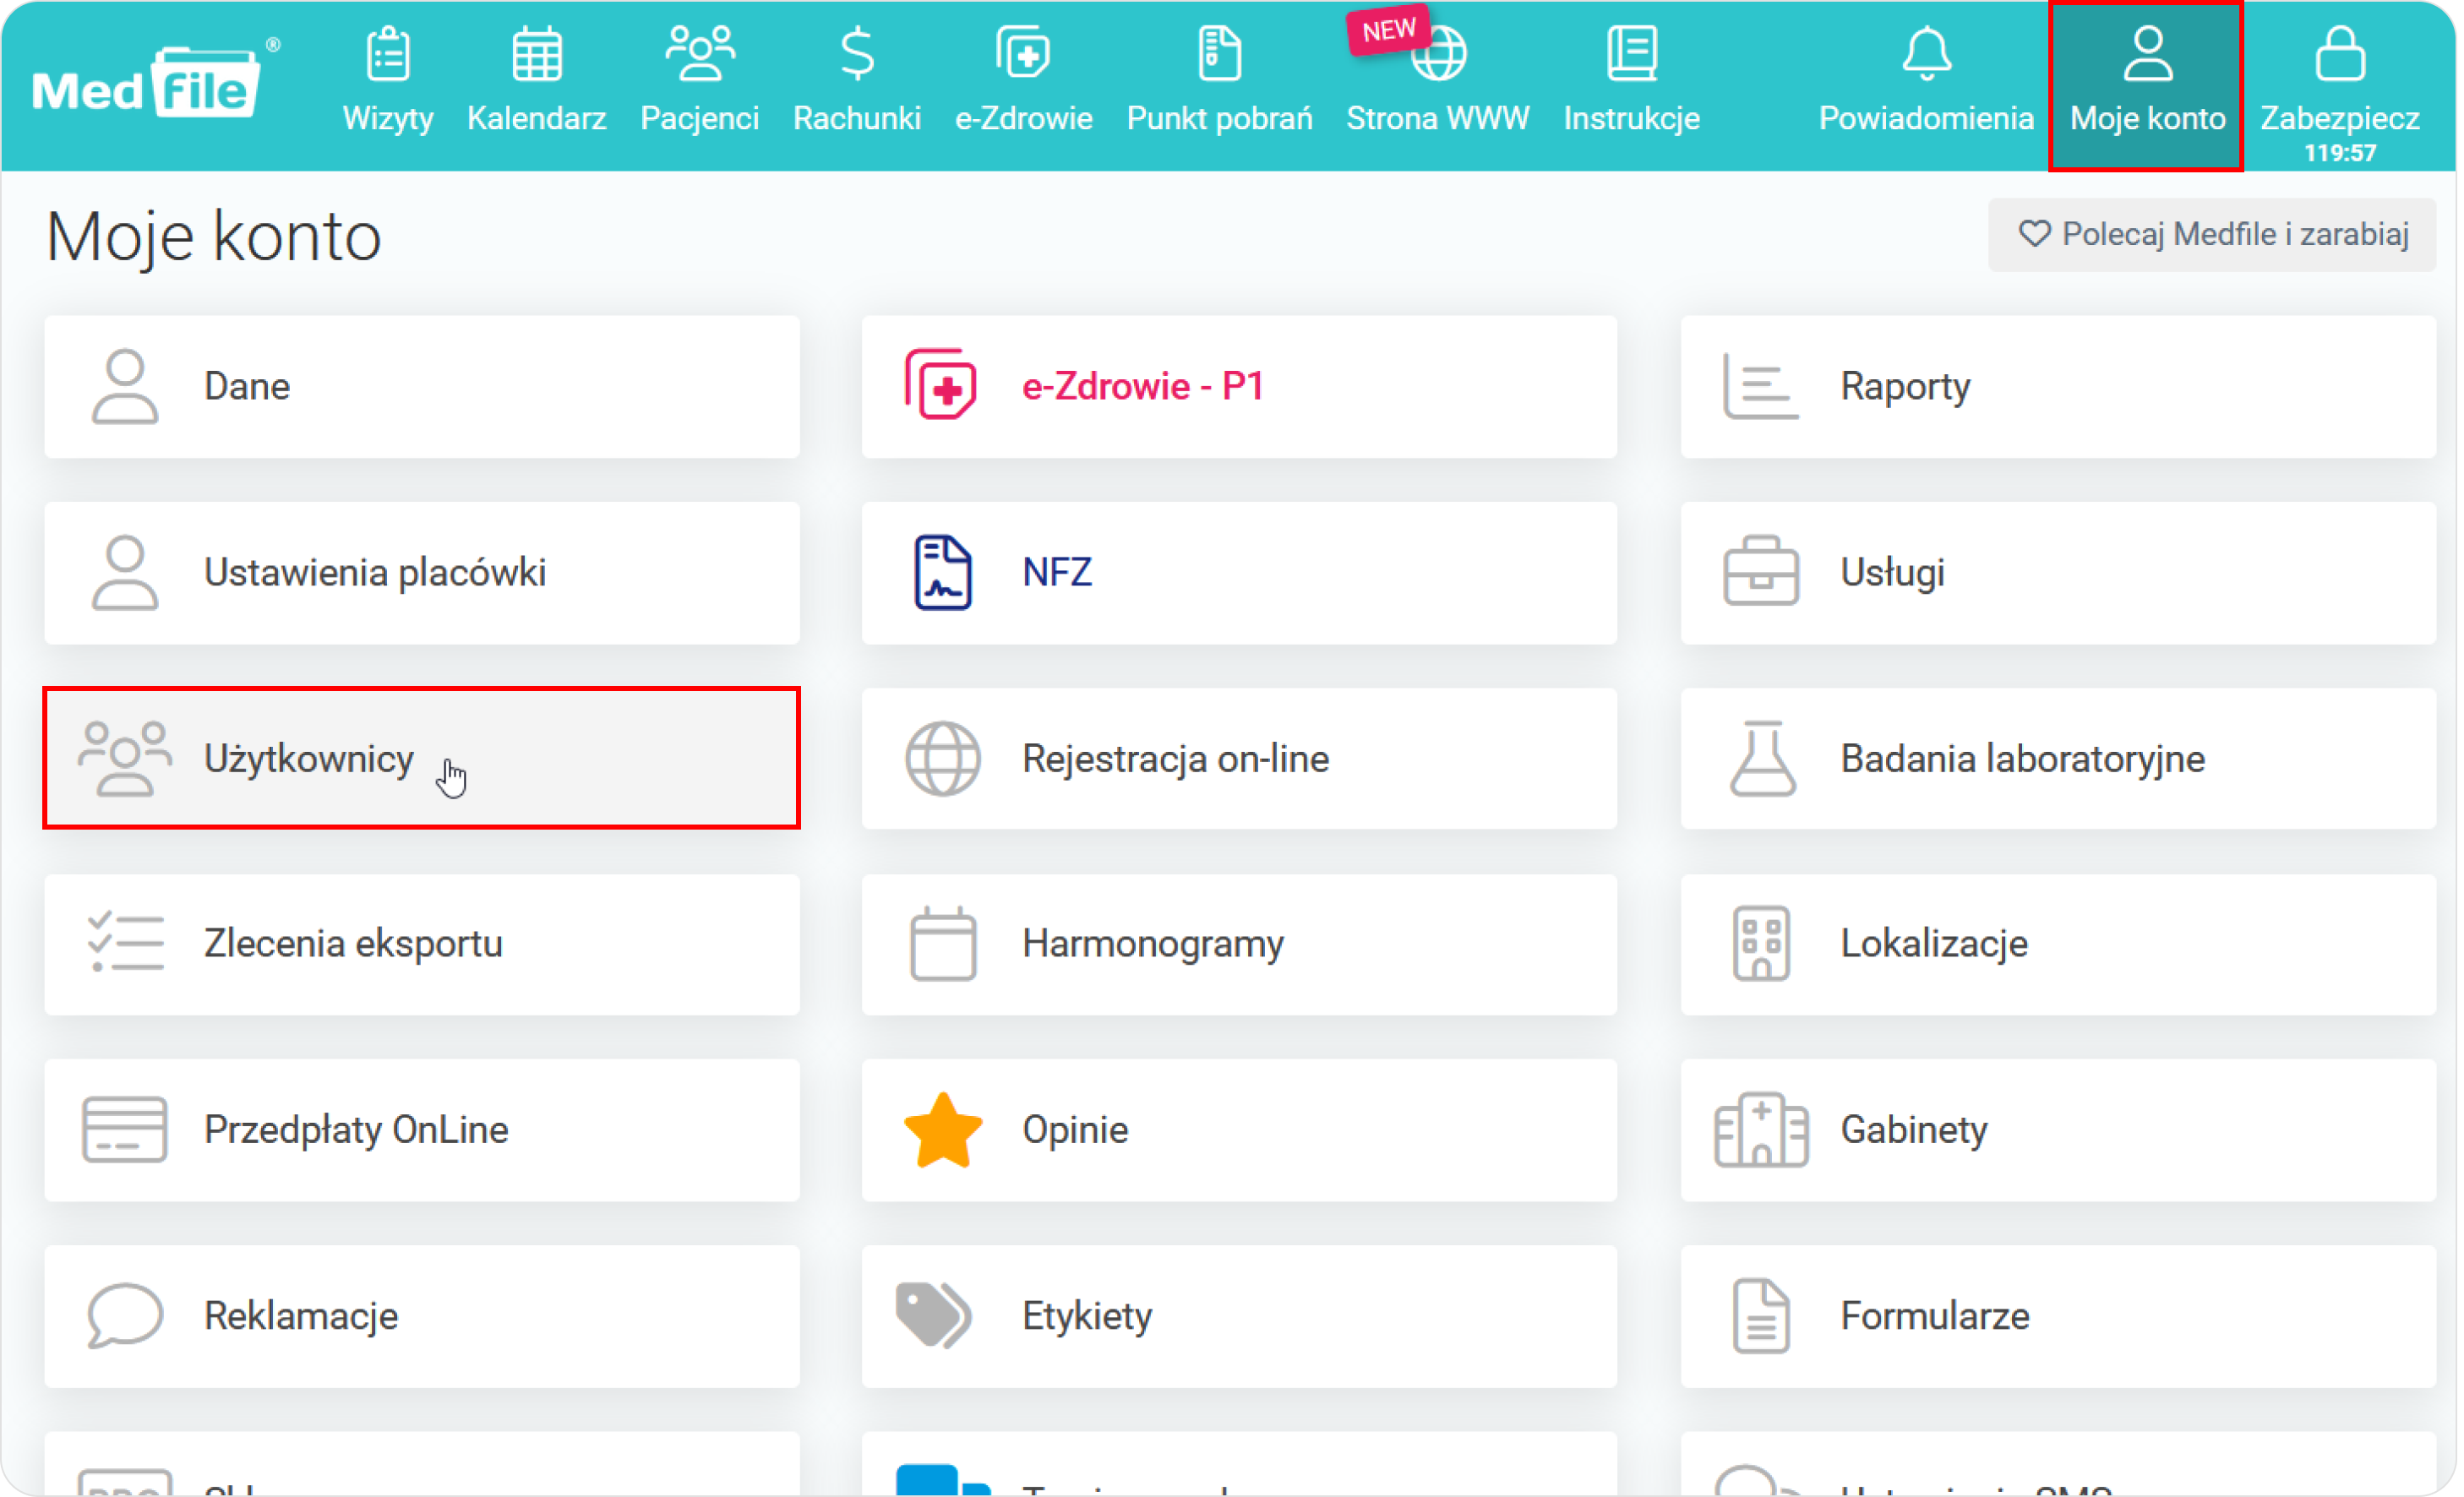Open Gabinety tile label
2464x1497 pixels.
click(1914, 1131)
